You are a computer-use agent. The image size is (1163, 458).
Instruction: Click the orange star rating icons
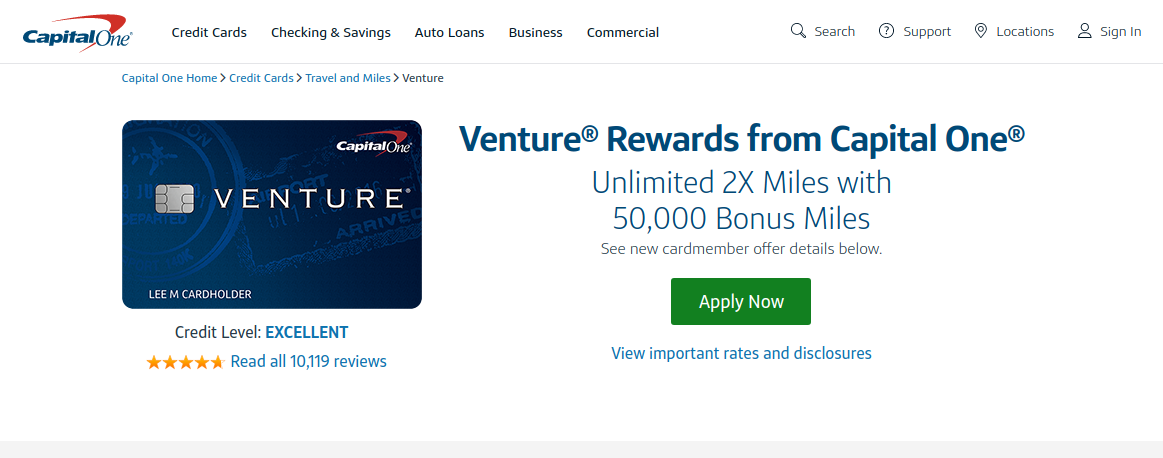(x=185, y=362)
